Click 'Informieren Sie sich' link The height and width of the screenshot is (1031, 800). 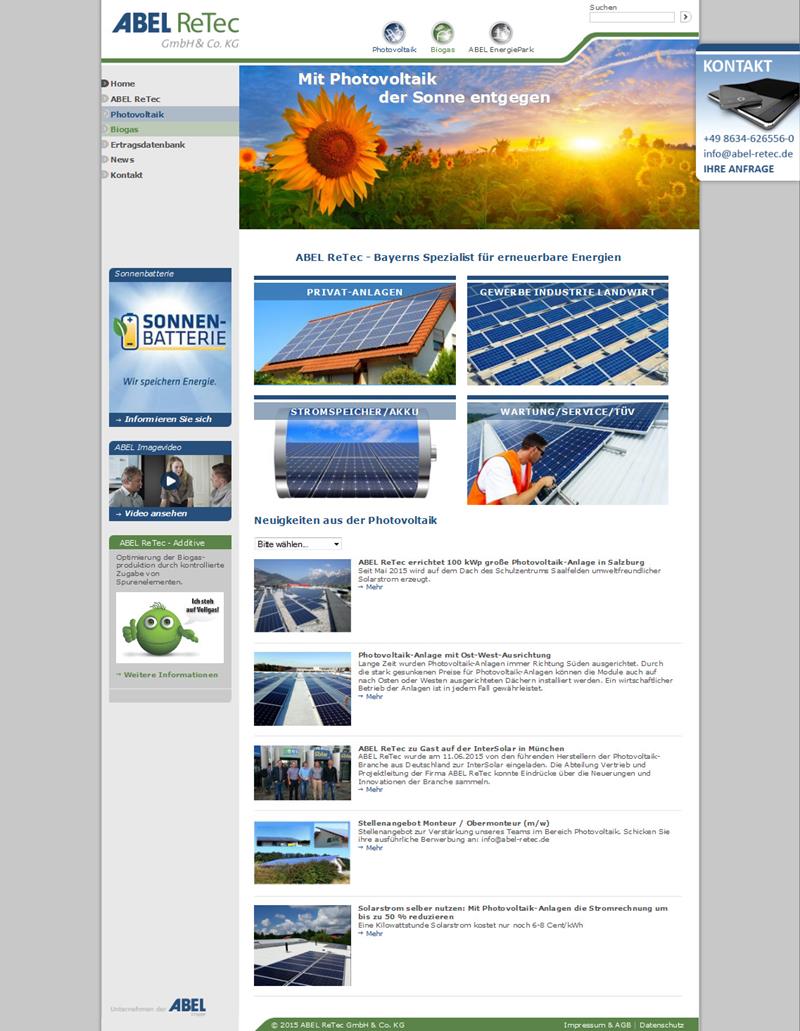[168, 419]
